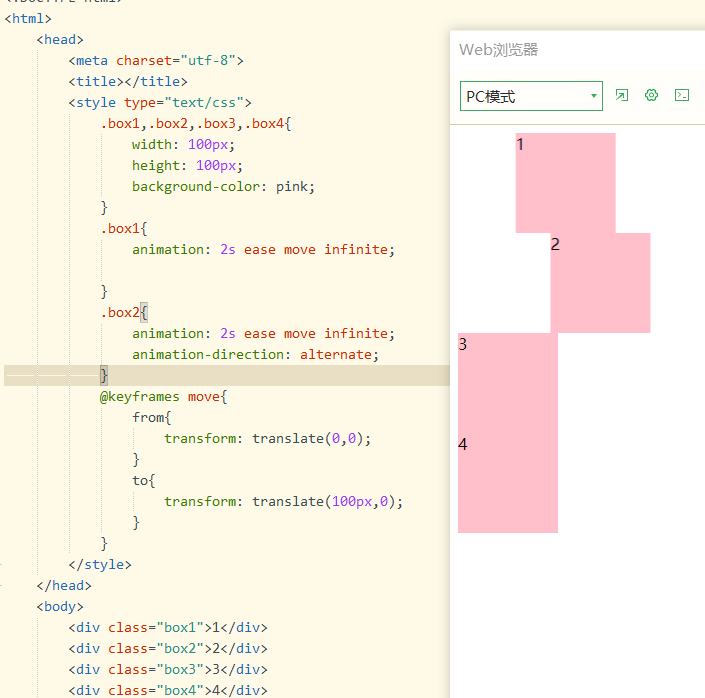The width and height of the screenshot is (705, 698).
Task: Click the 'background-color: pink;' declaration
Action: 223,187
